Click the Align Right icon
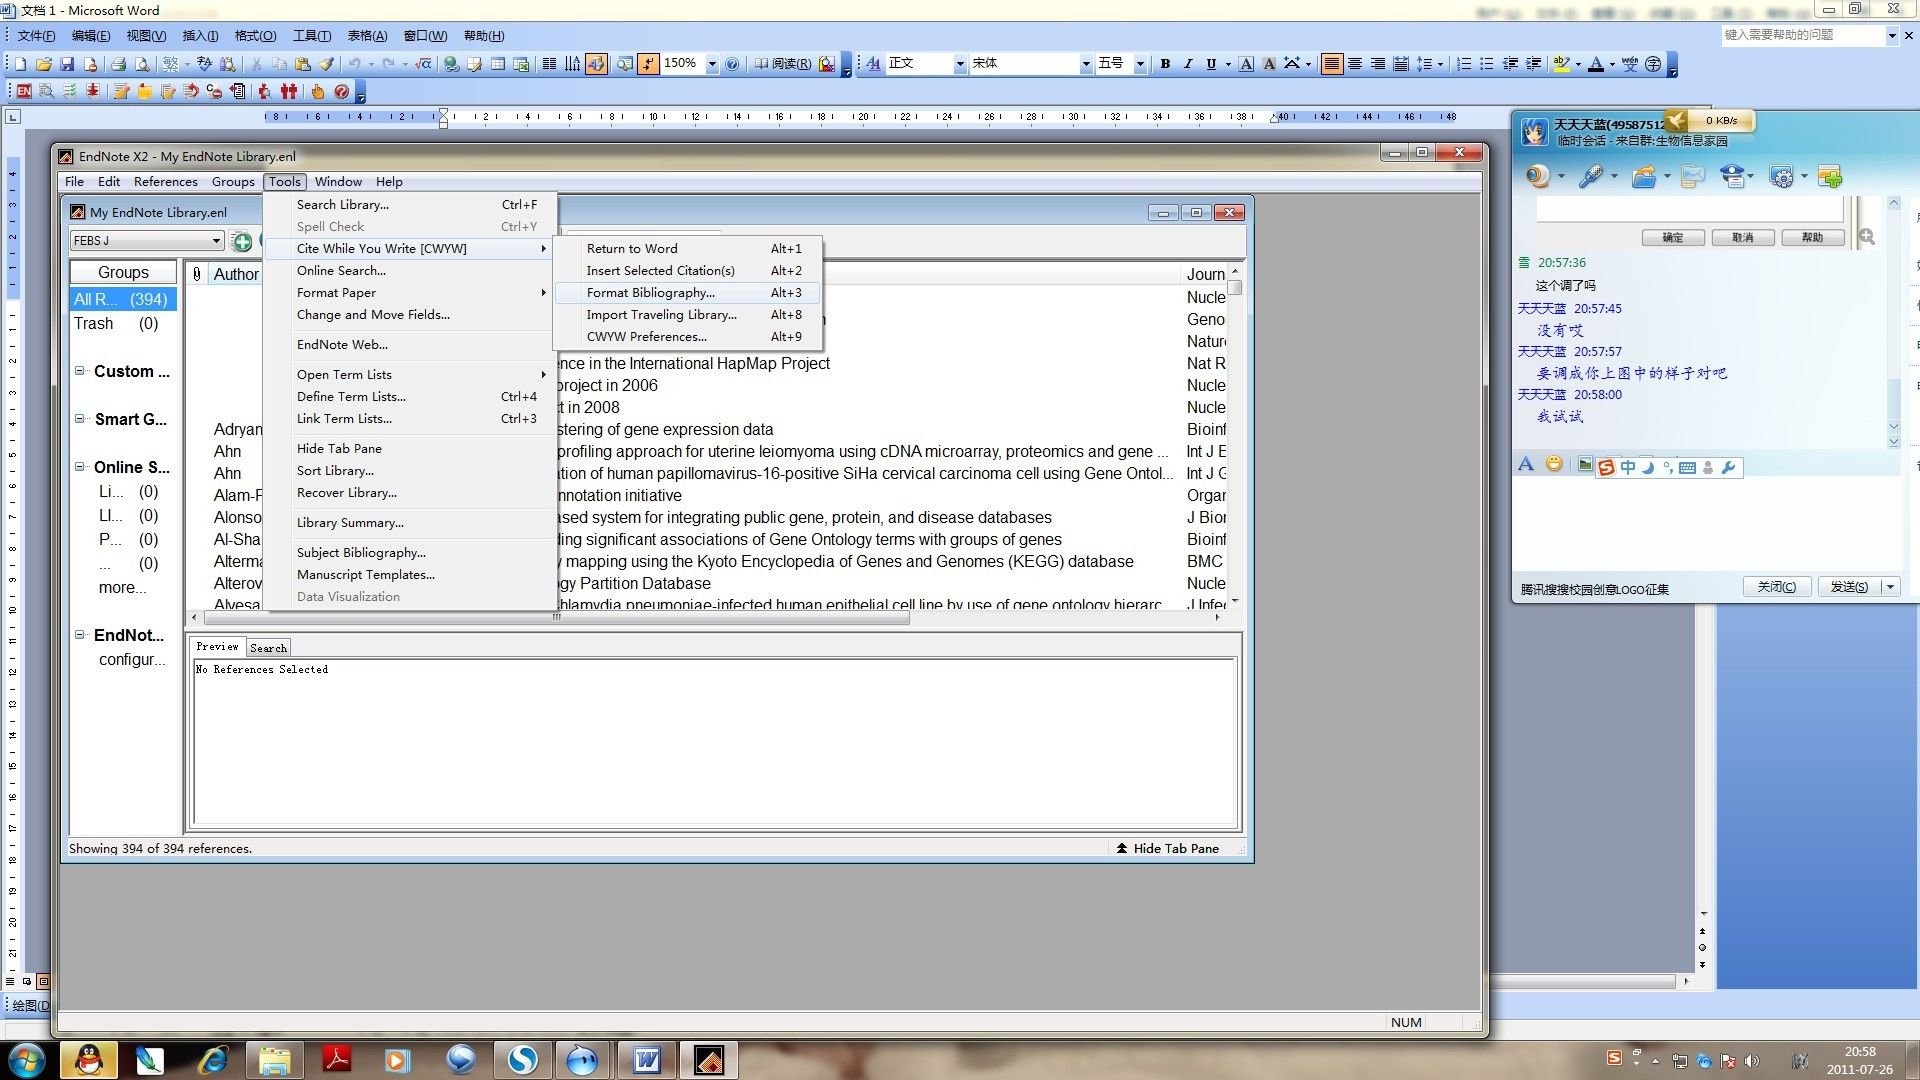The image size is (1920, 1080). 1378,64
